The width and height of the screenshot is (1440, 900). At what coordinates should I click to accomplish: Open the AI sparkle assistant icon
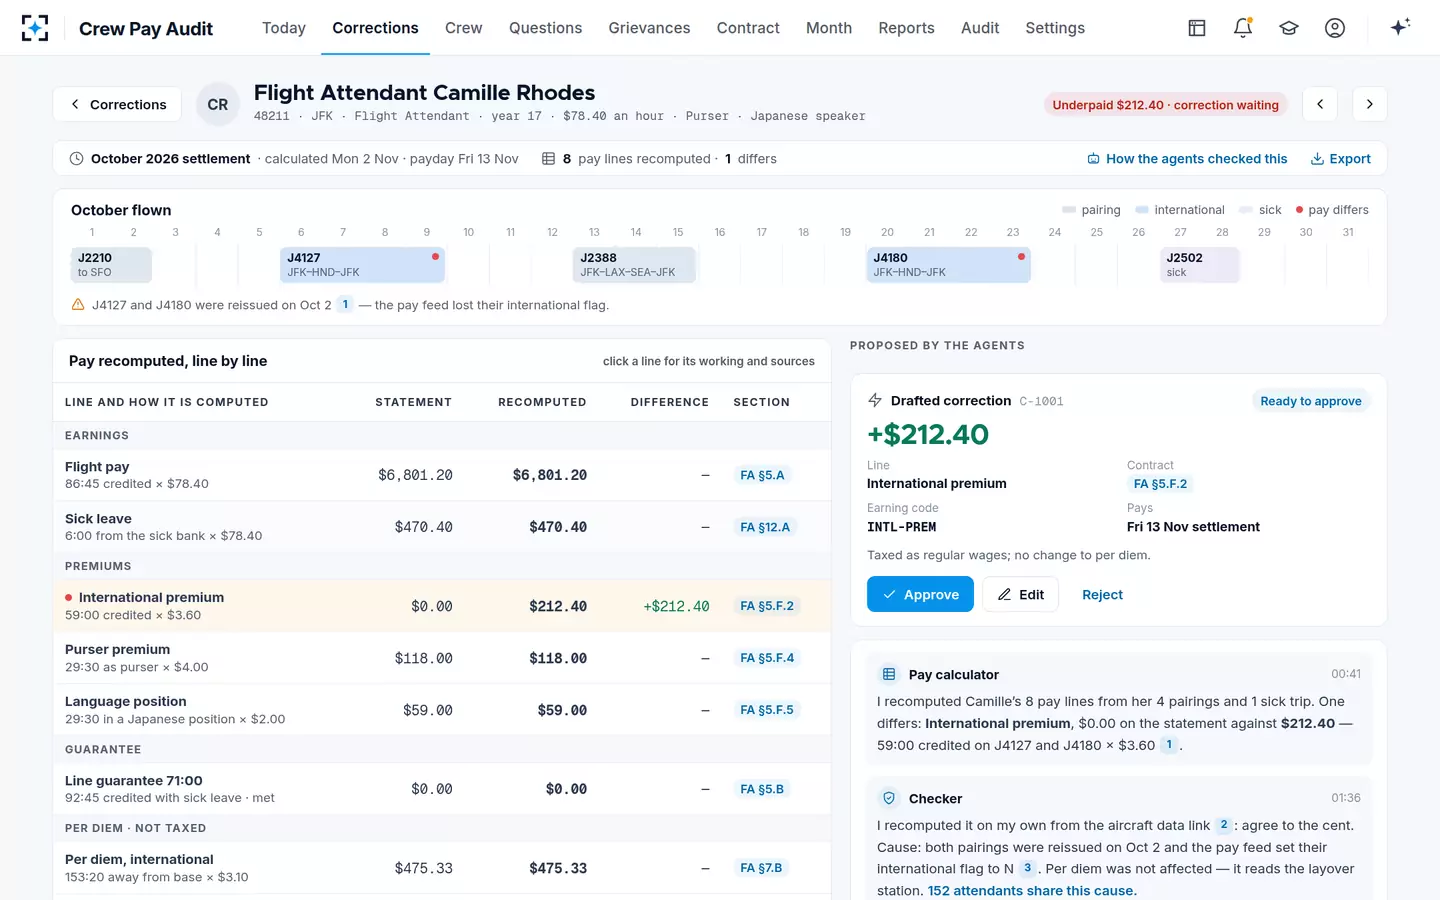[1400, 27]
